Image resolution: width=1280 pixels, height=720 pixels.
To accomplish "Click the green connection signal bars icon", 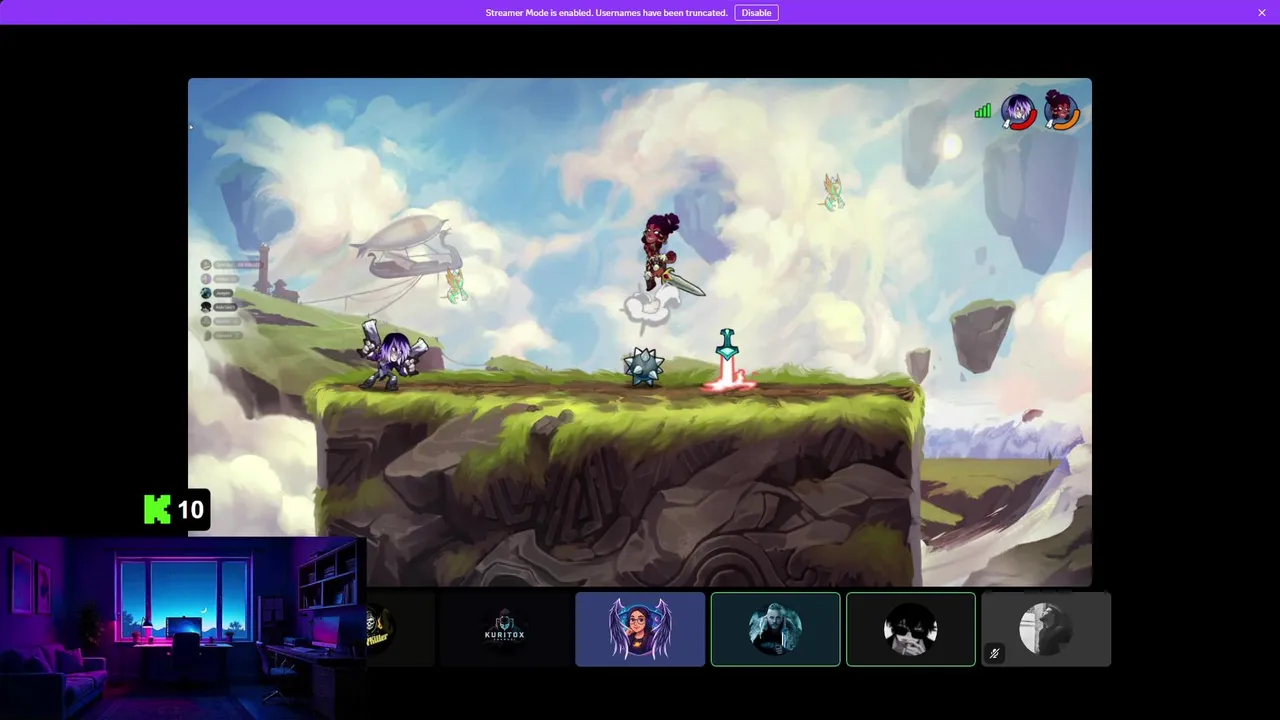I will pos(983,111).
